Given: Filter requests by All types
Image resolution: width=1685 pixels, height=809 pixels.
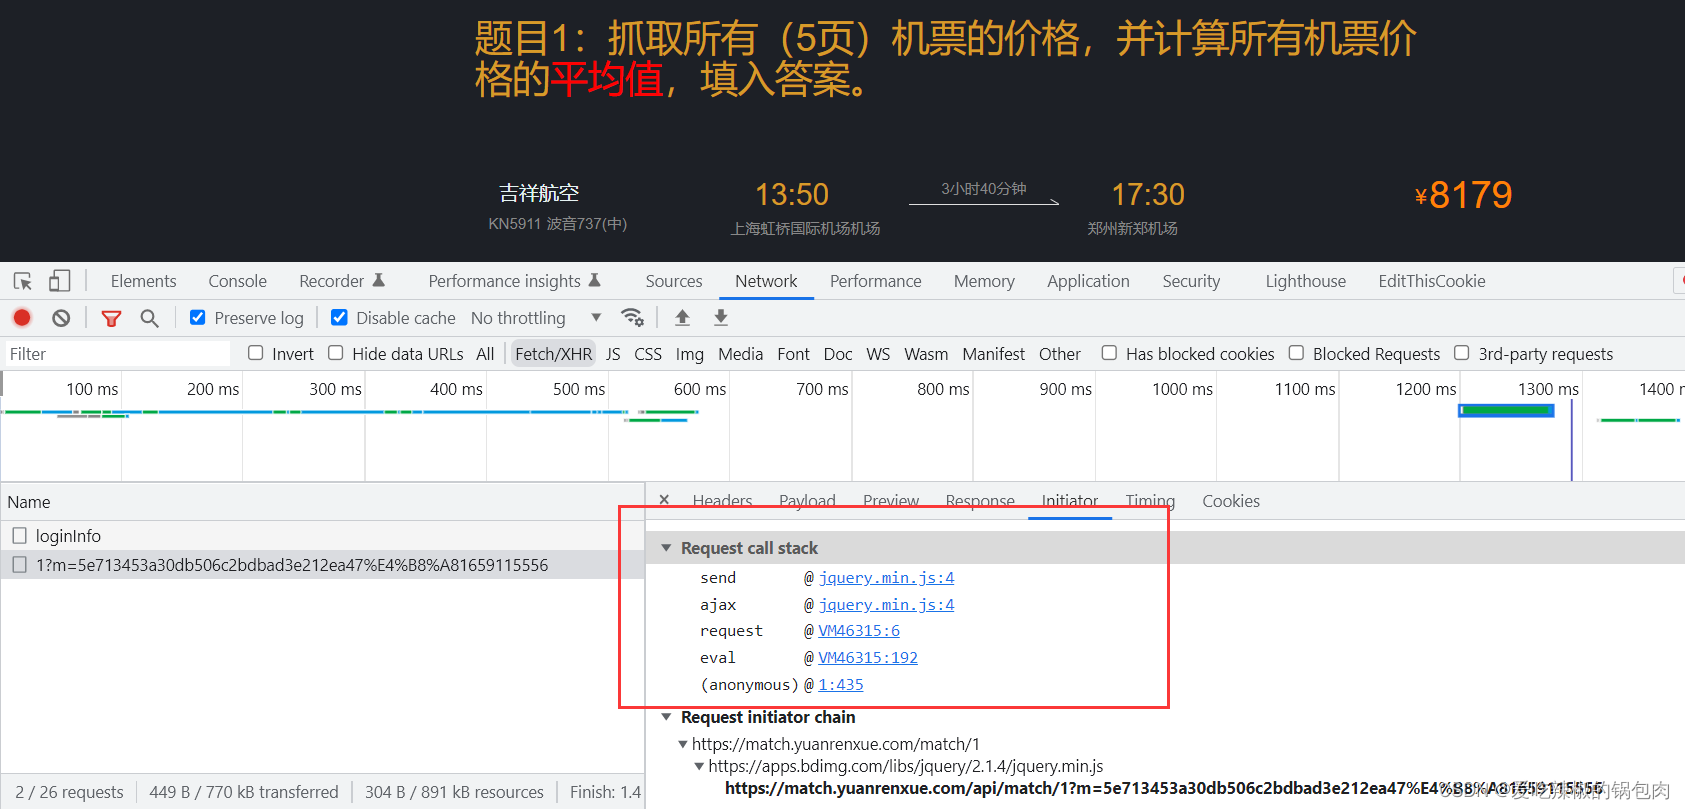Looking at the screenshot, I should point(485,354).
